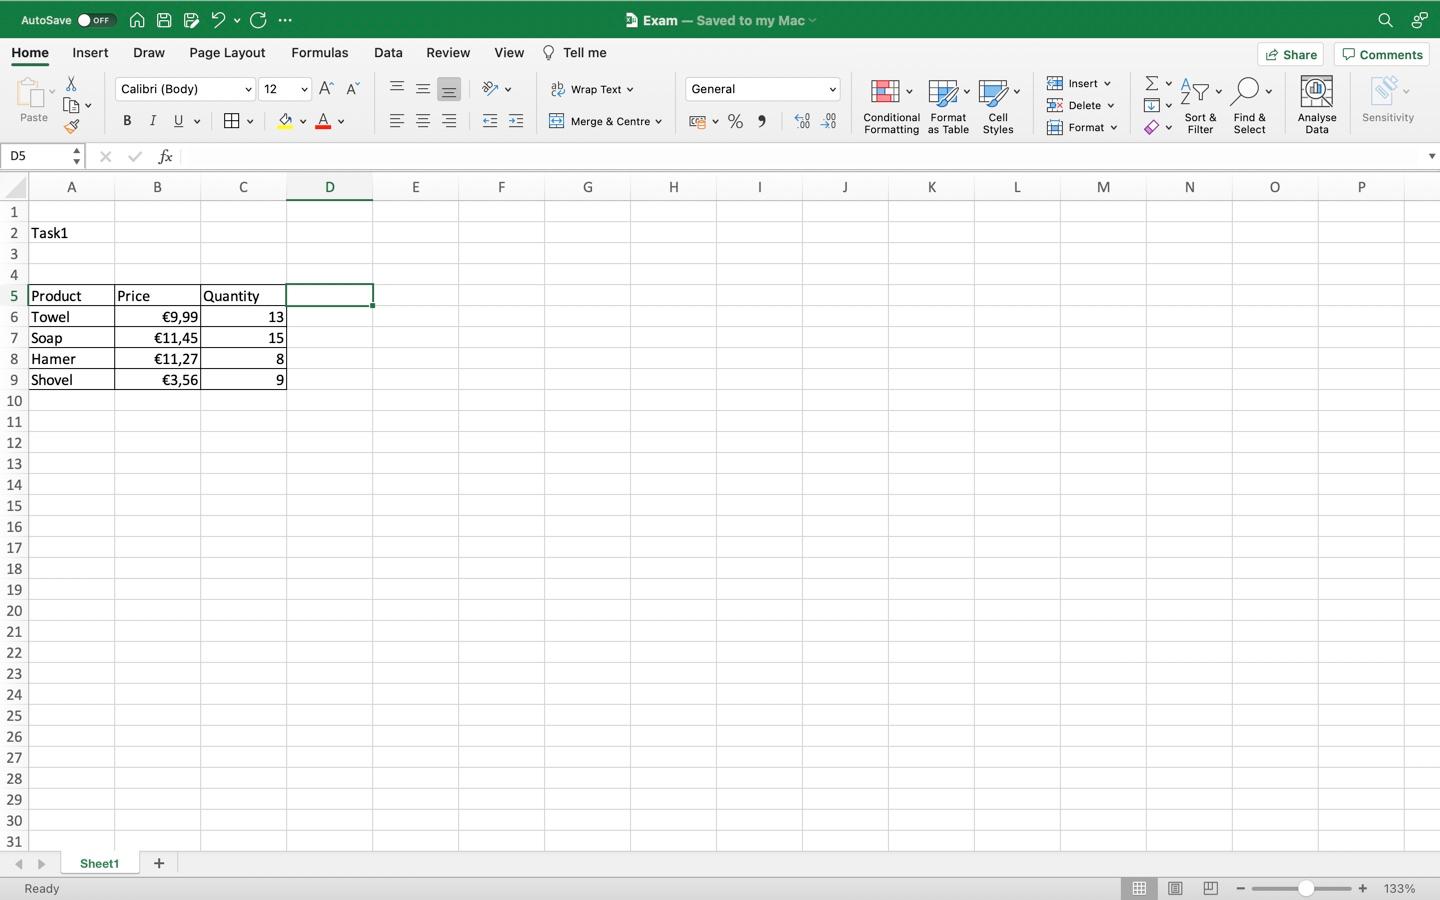The width and height of the screenshot is (1440, 900).
Task: Apply italic formatting
Action: tap(152, 121)
